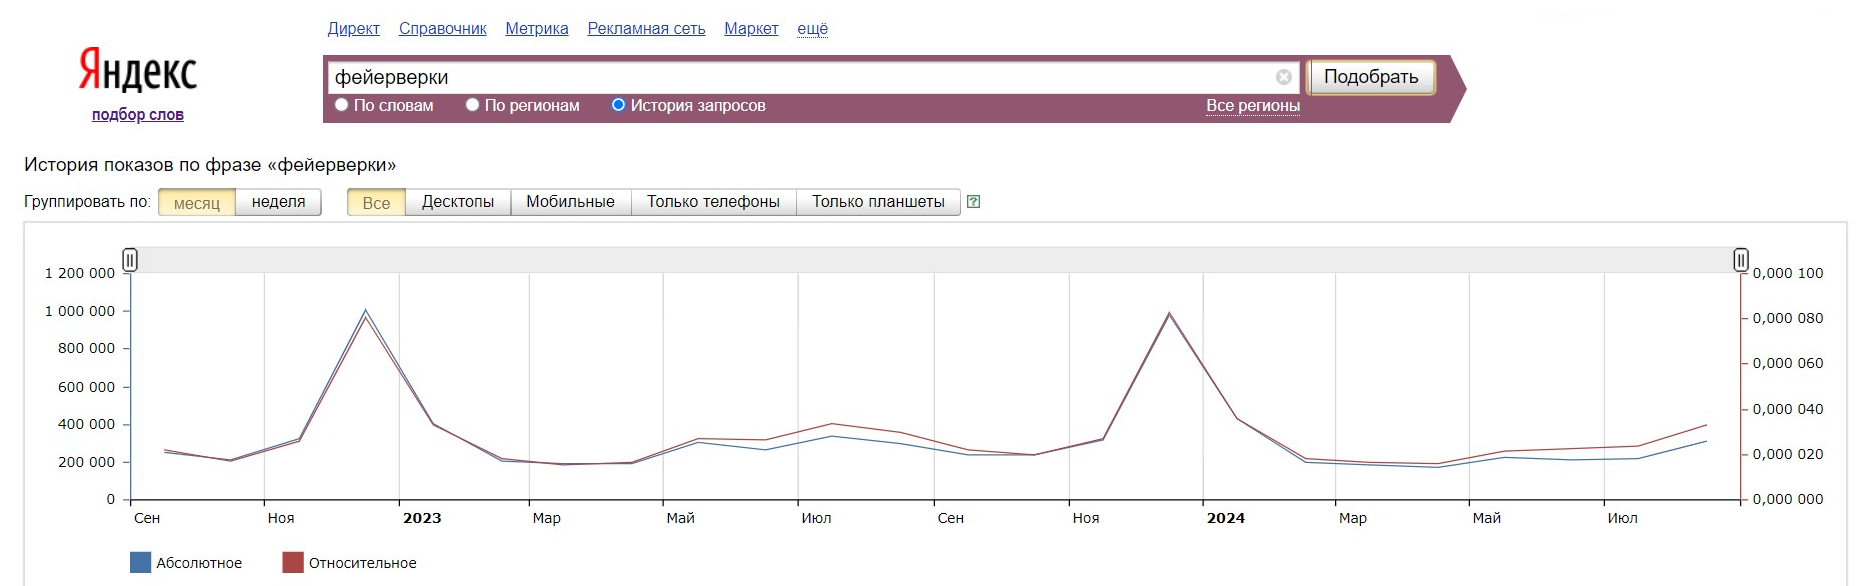Select the История запросов radio button
Screen dimensions: 1871x586
(x=618, y=105)
